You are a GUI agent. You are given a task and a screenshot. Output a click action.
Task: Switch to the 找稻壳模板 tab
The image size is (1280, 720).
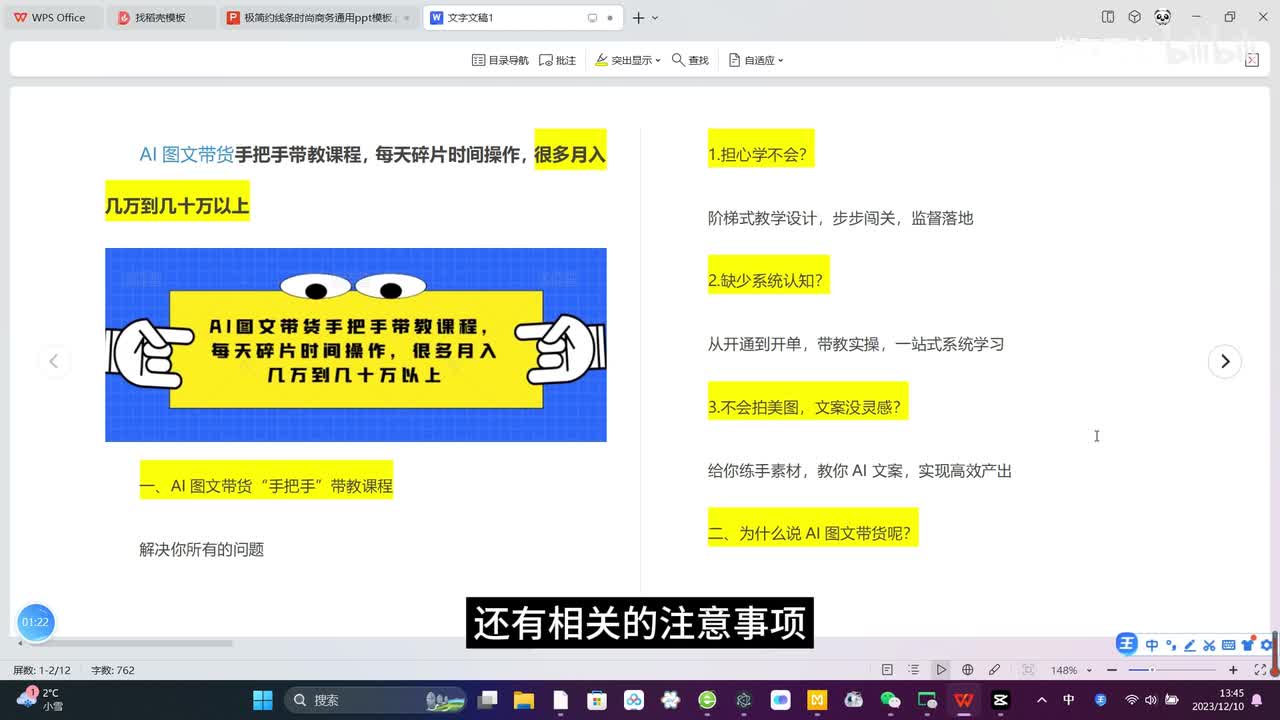(160, 17)
